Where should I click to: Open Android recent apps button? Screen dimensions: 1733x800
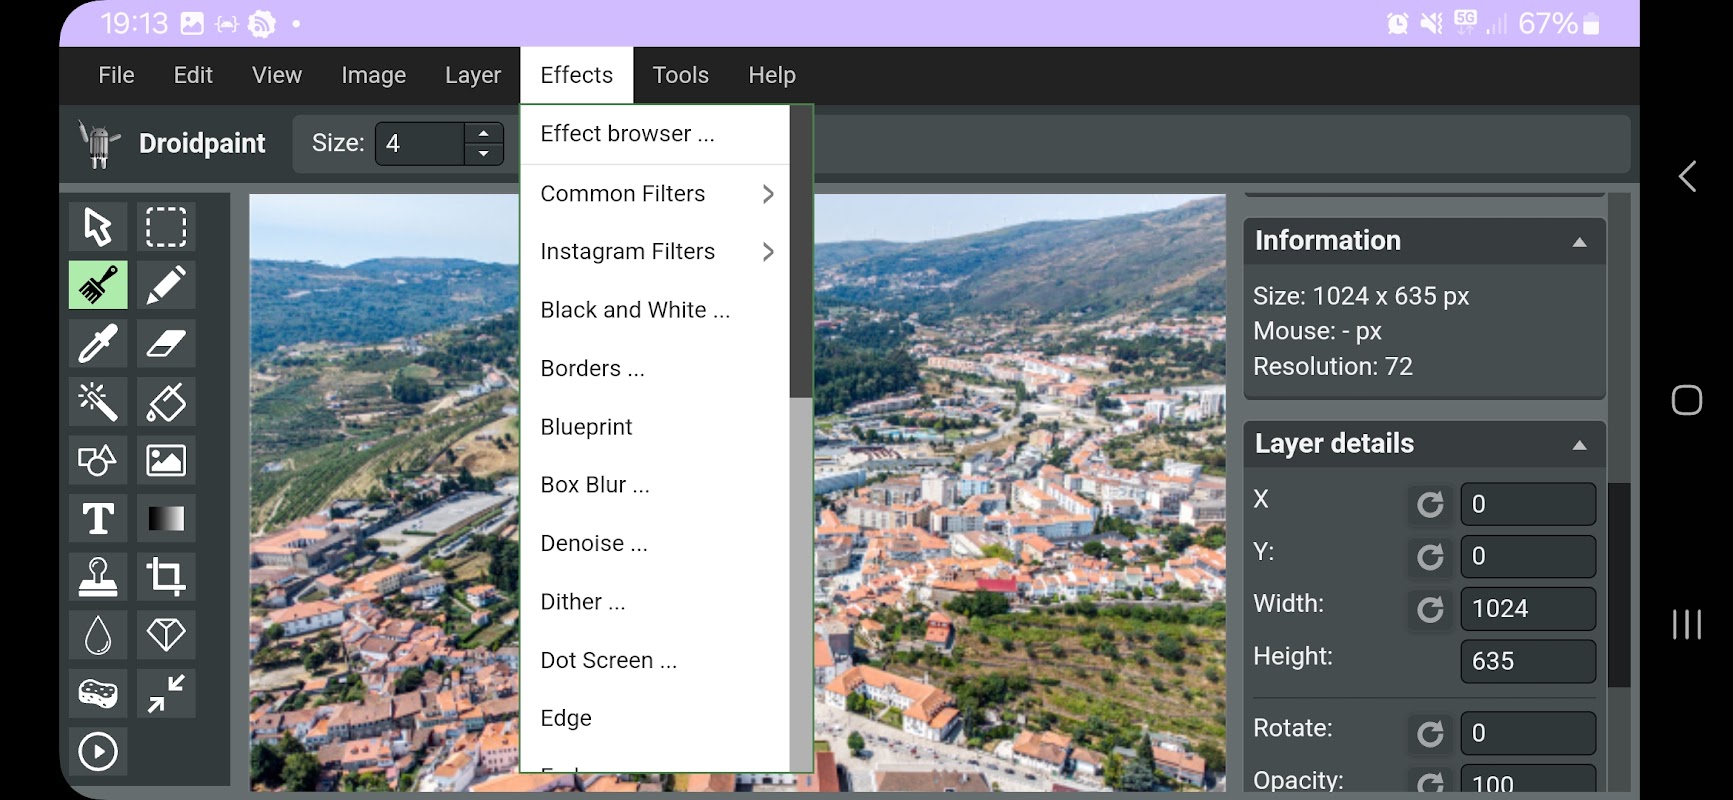pyautogui.click(x=1687, y=624)
